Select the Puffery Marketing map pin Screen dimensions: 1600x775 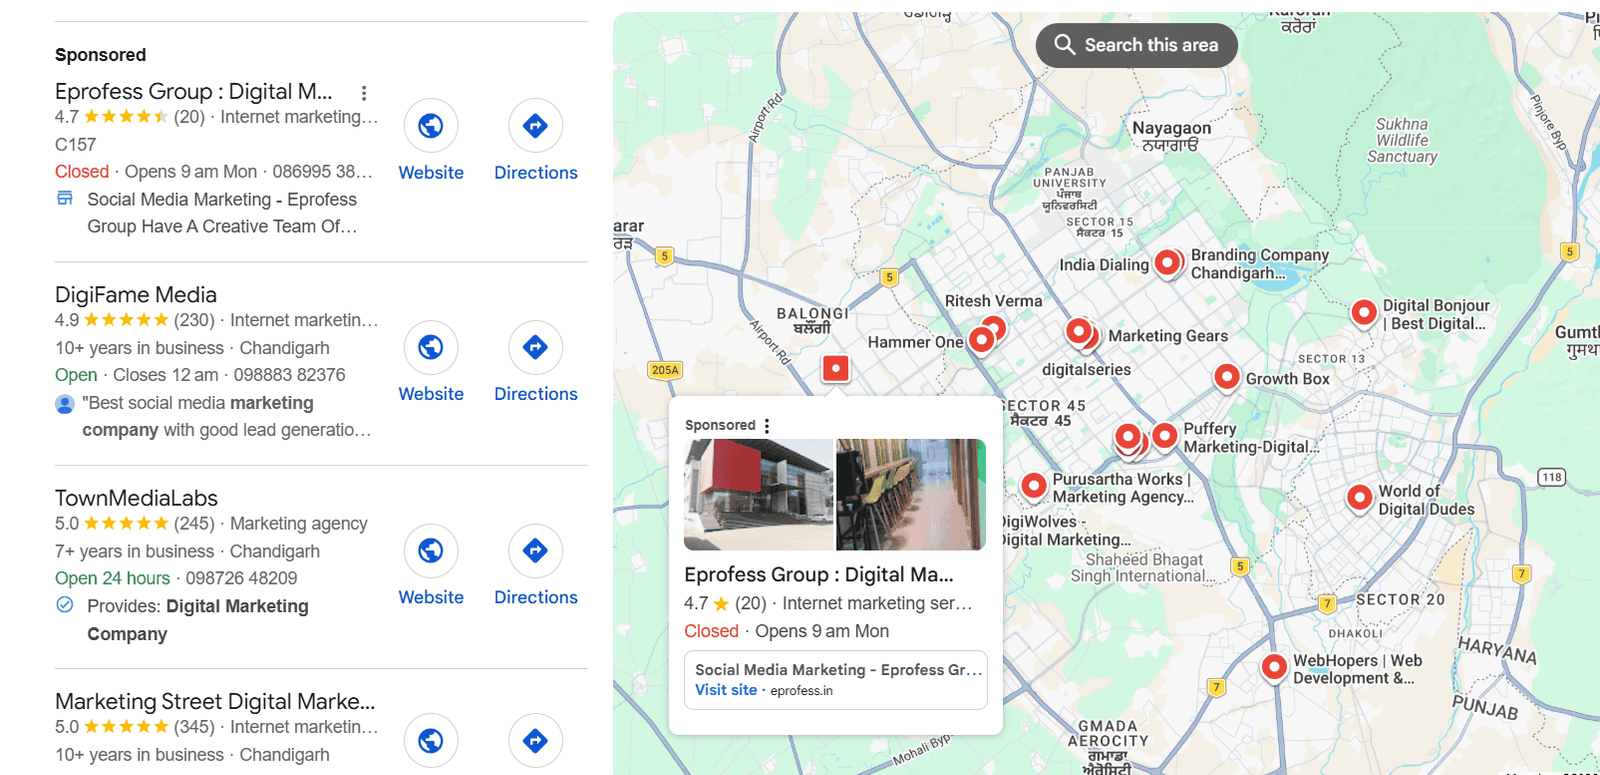pos(1165,437)
